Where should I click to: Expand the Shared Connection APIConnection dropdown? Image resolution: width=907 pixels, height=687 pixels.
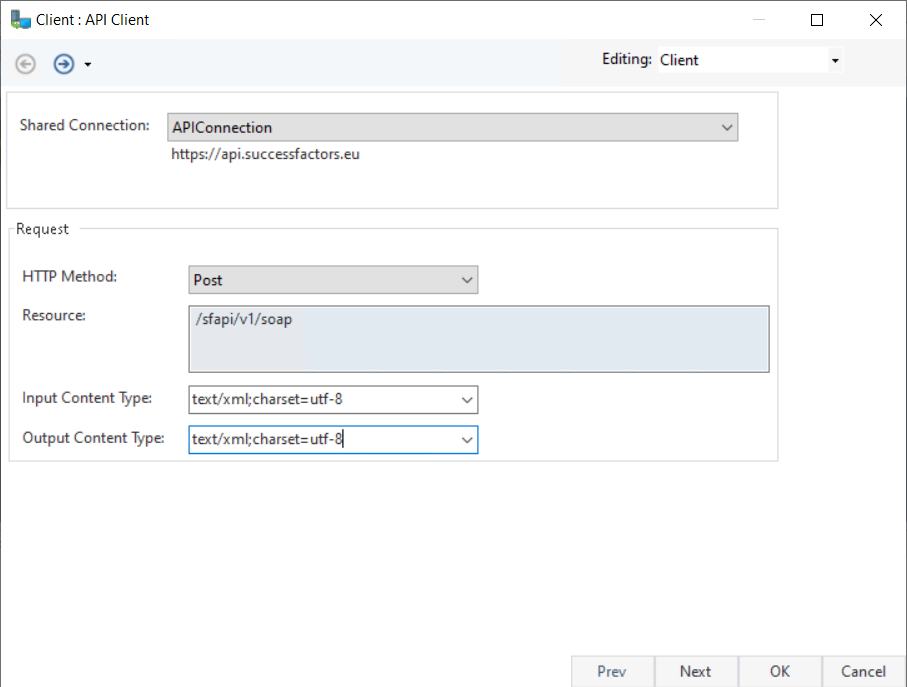click(727, 127)
